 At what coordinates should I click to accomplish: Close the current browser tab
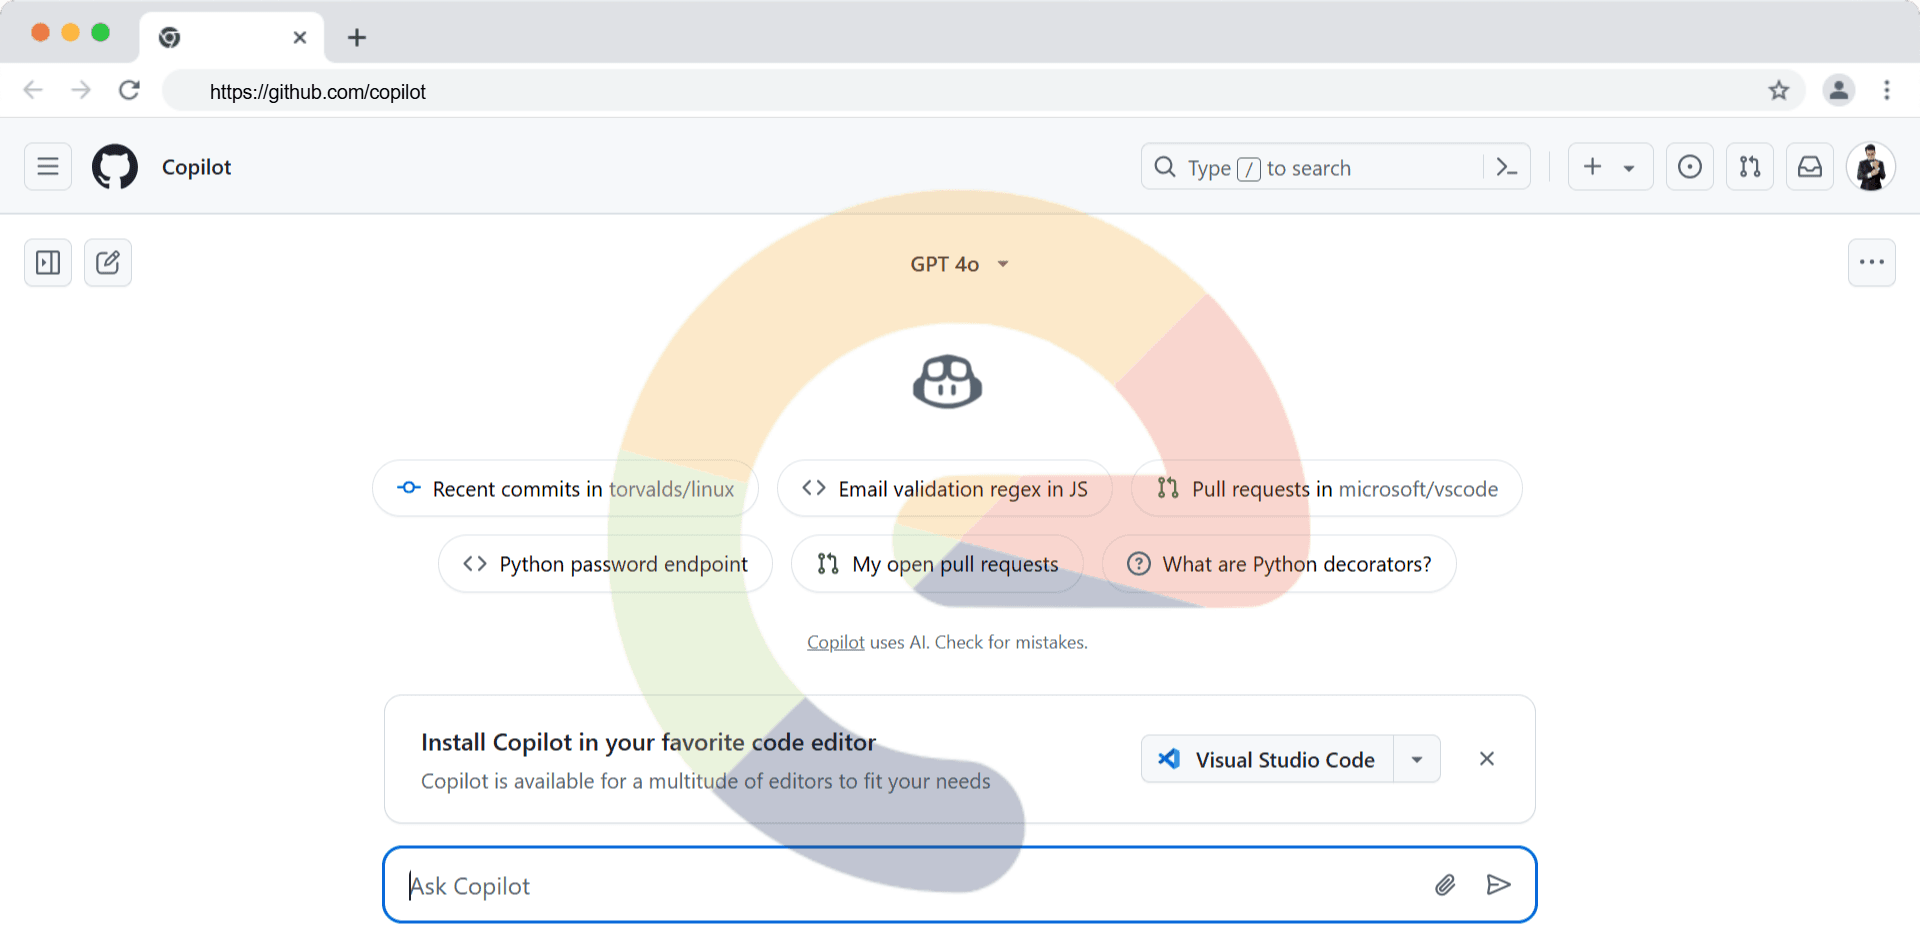(x=300, y=38)
